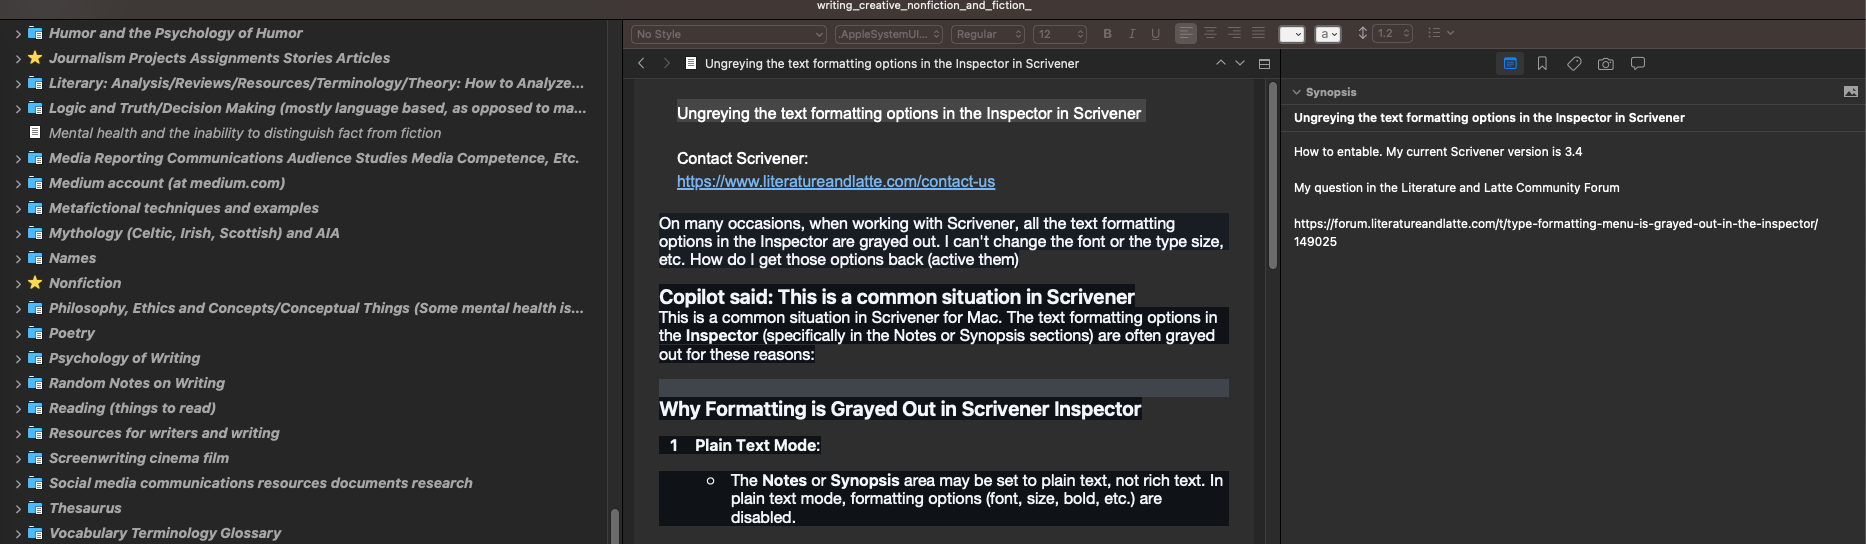Click heading 'Why Formatting is Grayed Out'
Viewport: 1866px width, 544px height.
[900, 409]
